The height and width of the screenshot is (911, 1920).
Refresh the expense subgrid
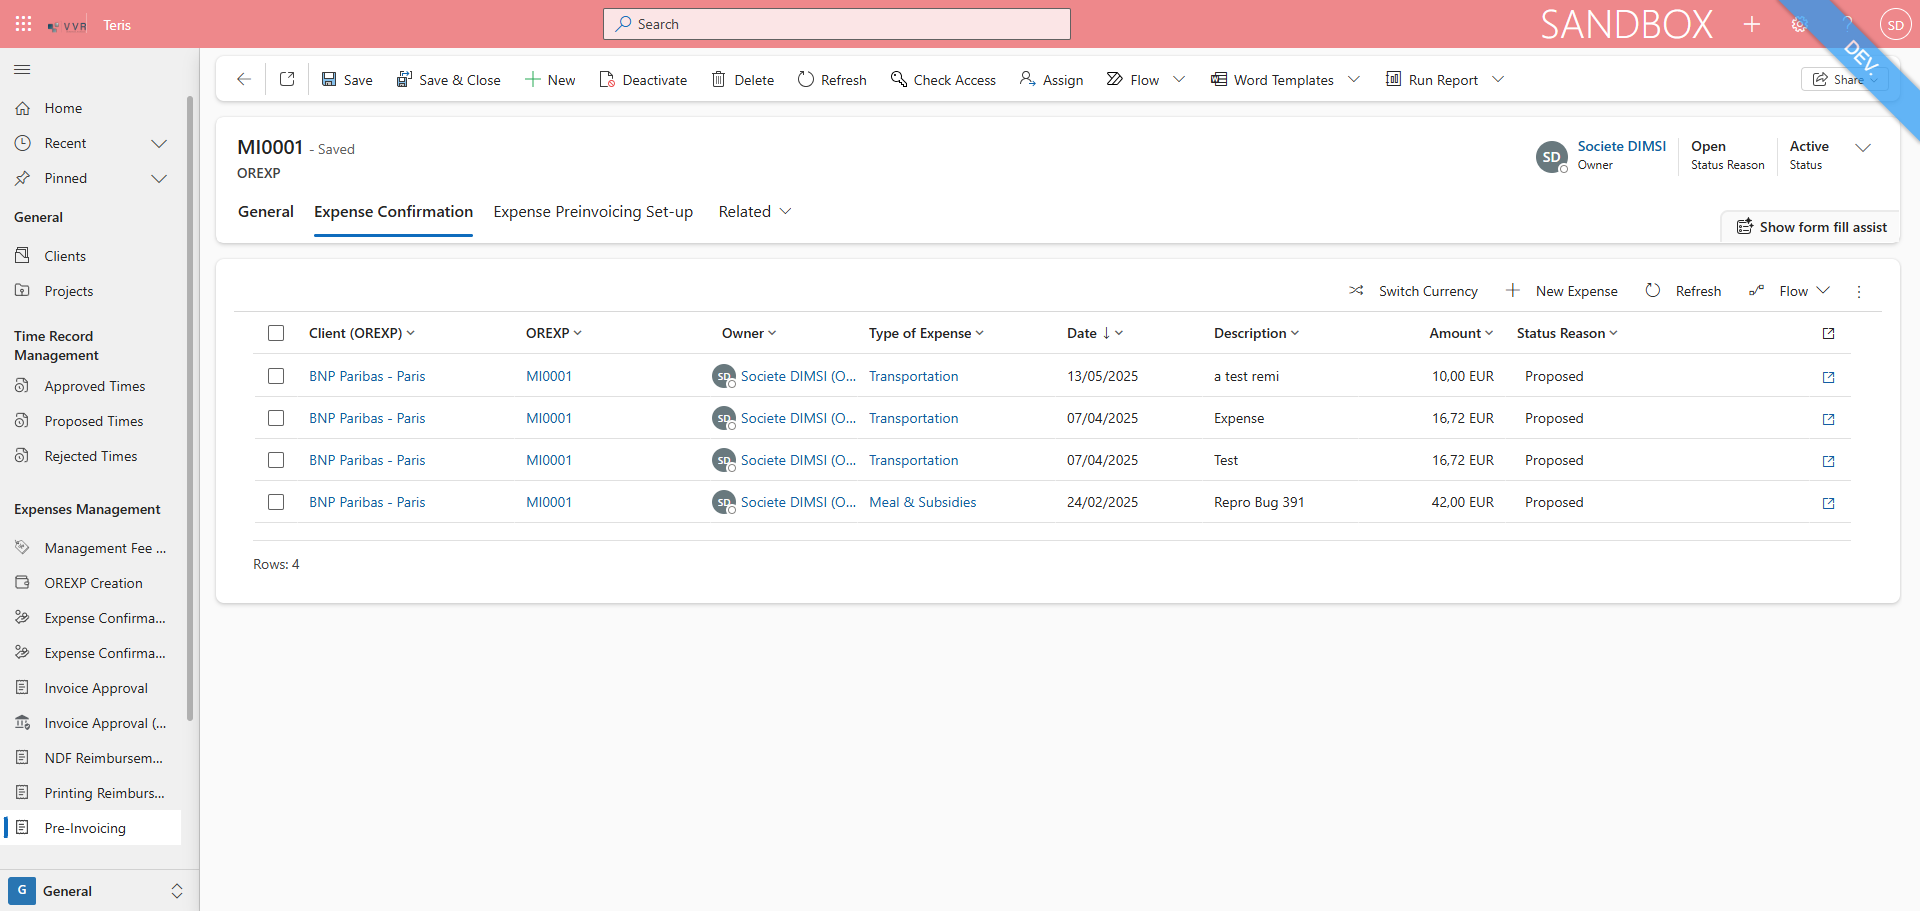(x=1684, y=291)
